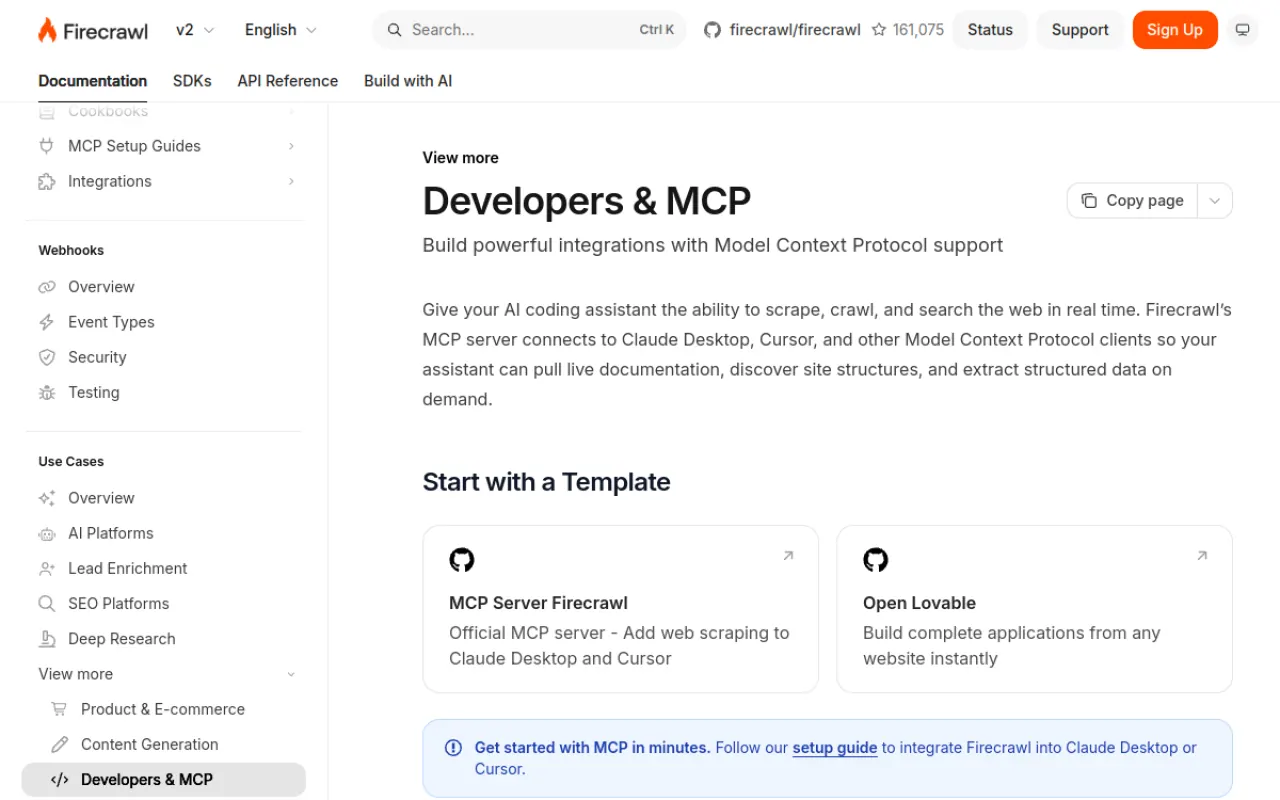Switch to the API Reference tab
The height and width of the screenshot is (800, 1280).
click(x=288, y=81)
